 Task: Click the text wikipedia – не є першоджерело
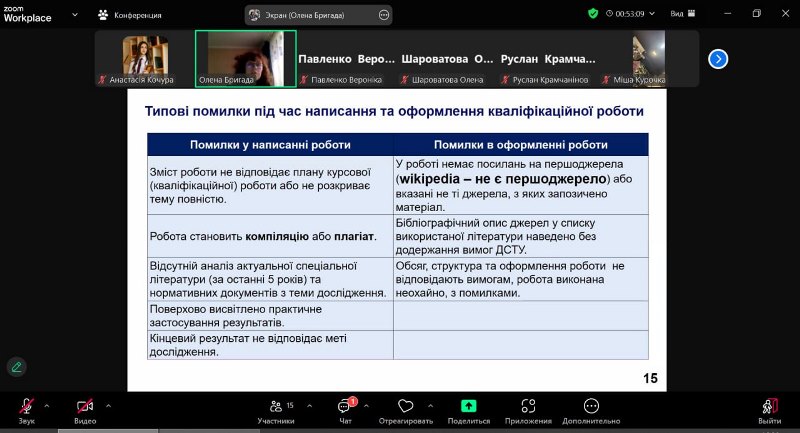click(503, 179)
